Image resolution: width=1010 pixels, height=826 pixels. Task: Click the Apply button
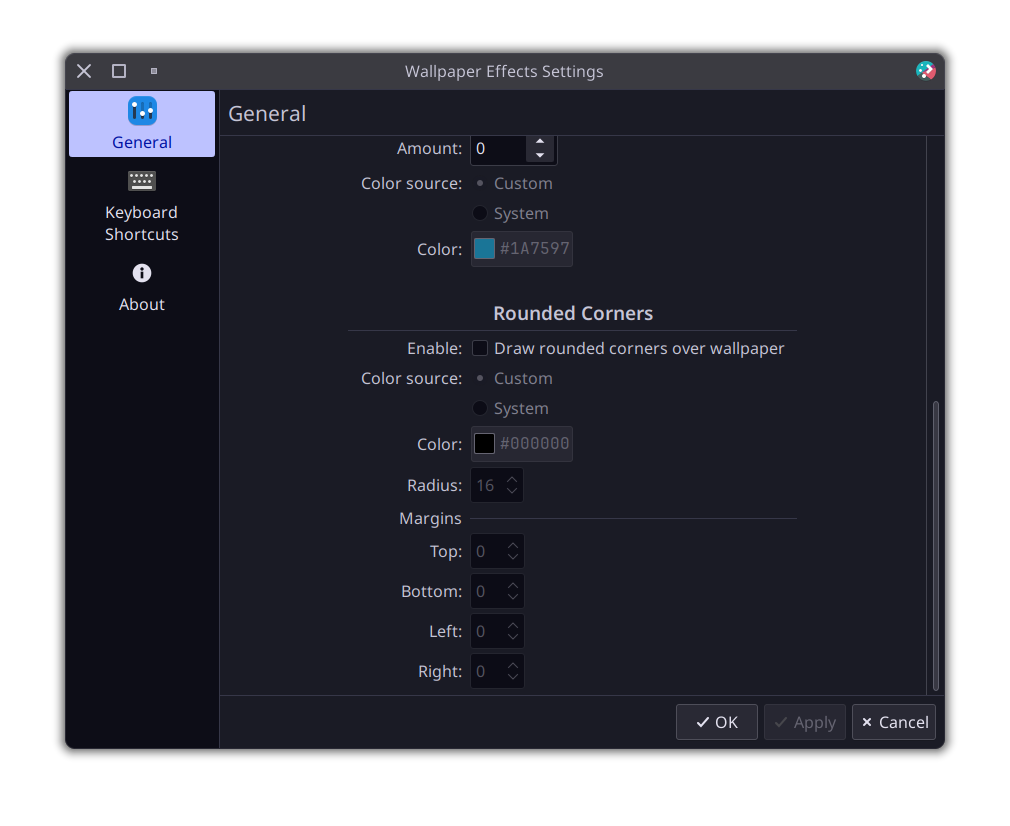tap(805, 722)
